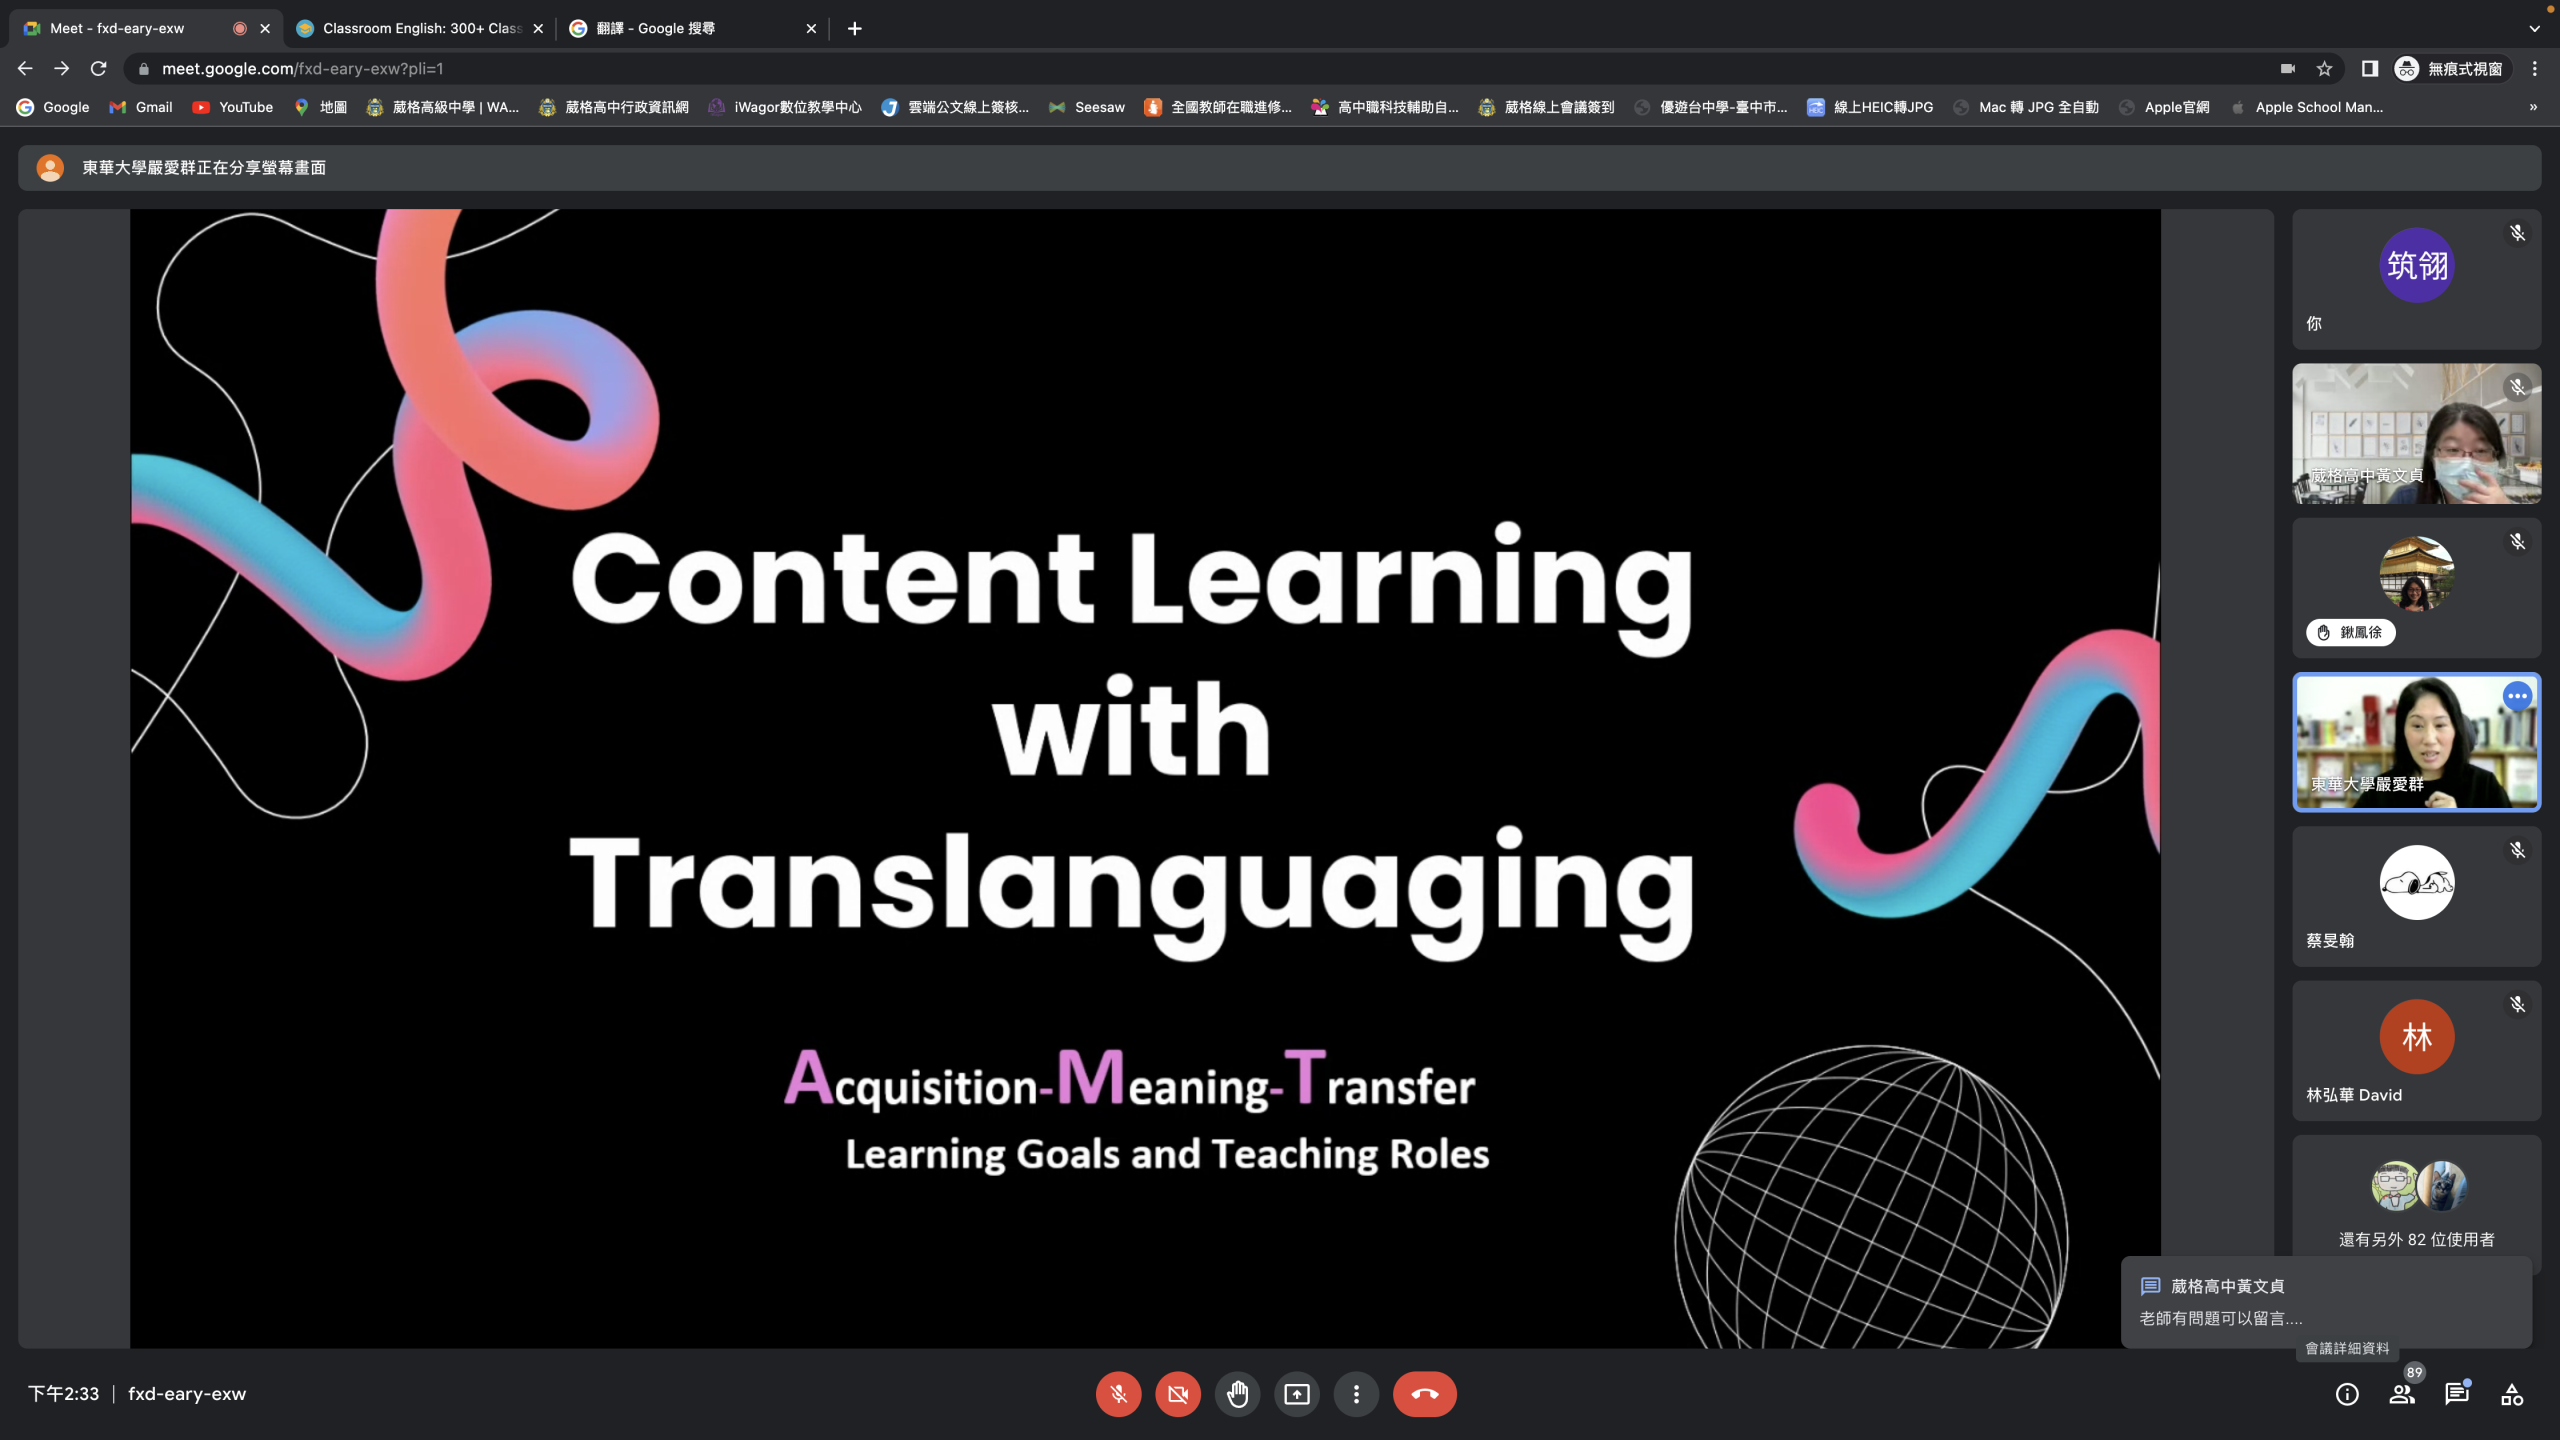Reload the Meet page
This screenshot has width=2560, height=1440.
(98, 69)
